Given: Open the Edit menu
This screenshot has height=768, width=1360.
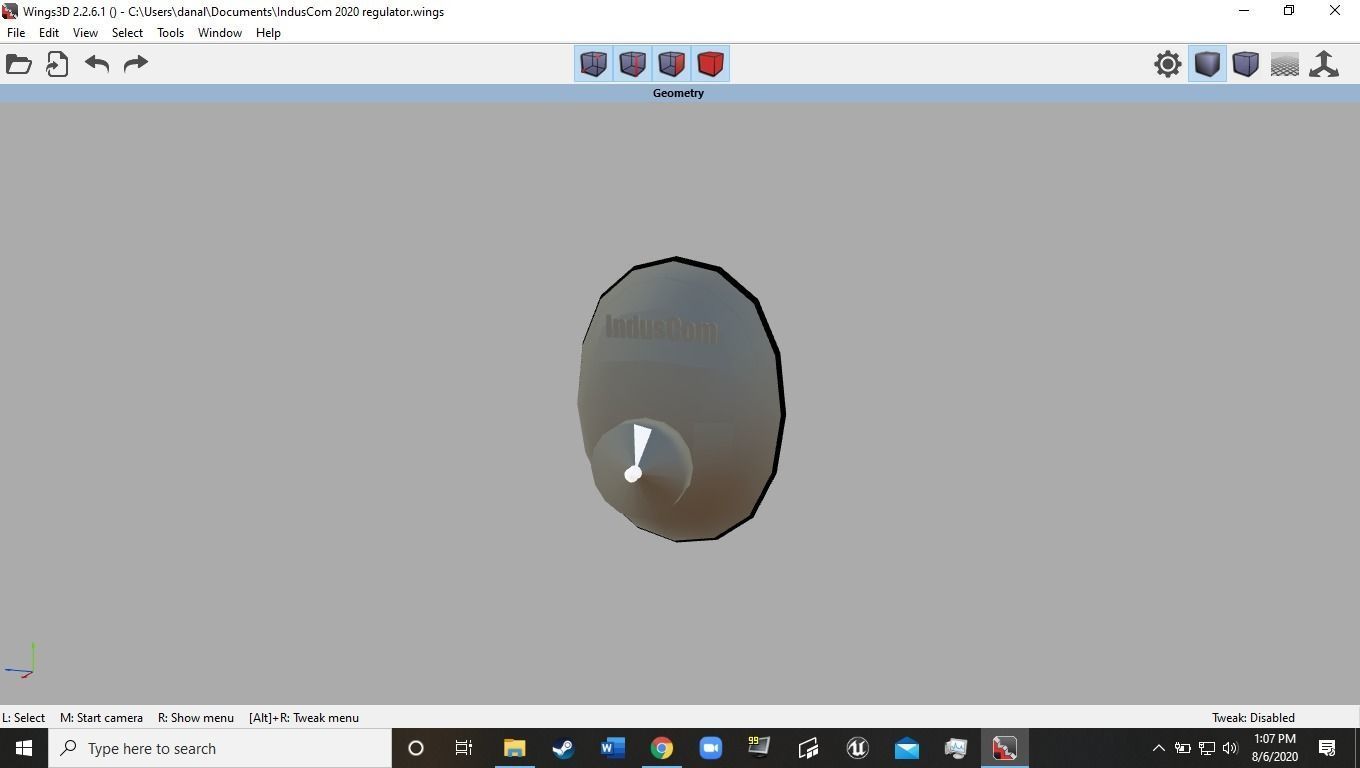Looking at the screenshot, I should coord(48,33).
